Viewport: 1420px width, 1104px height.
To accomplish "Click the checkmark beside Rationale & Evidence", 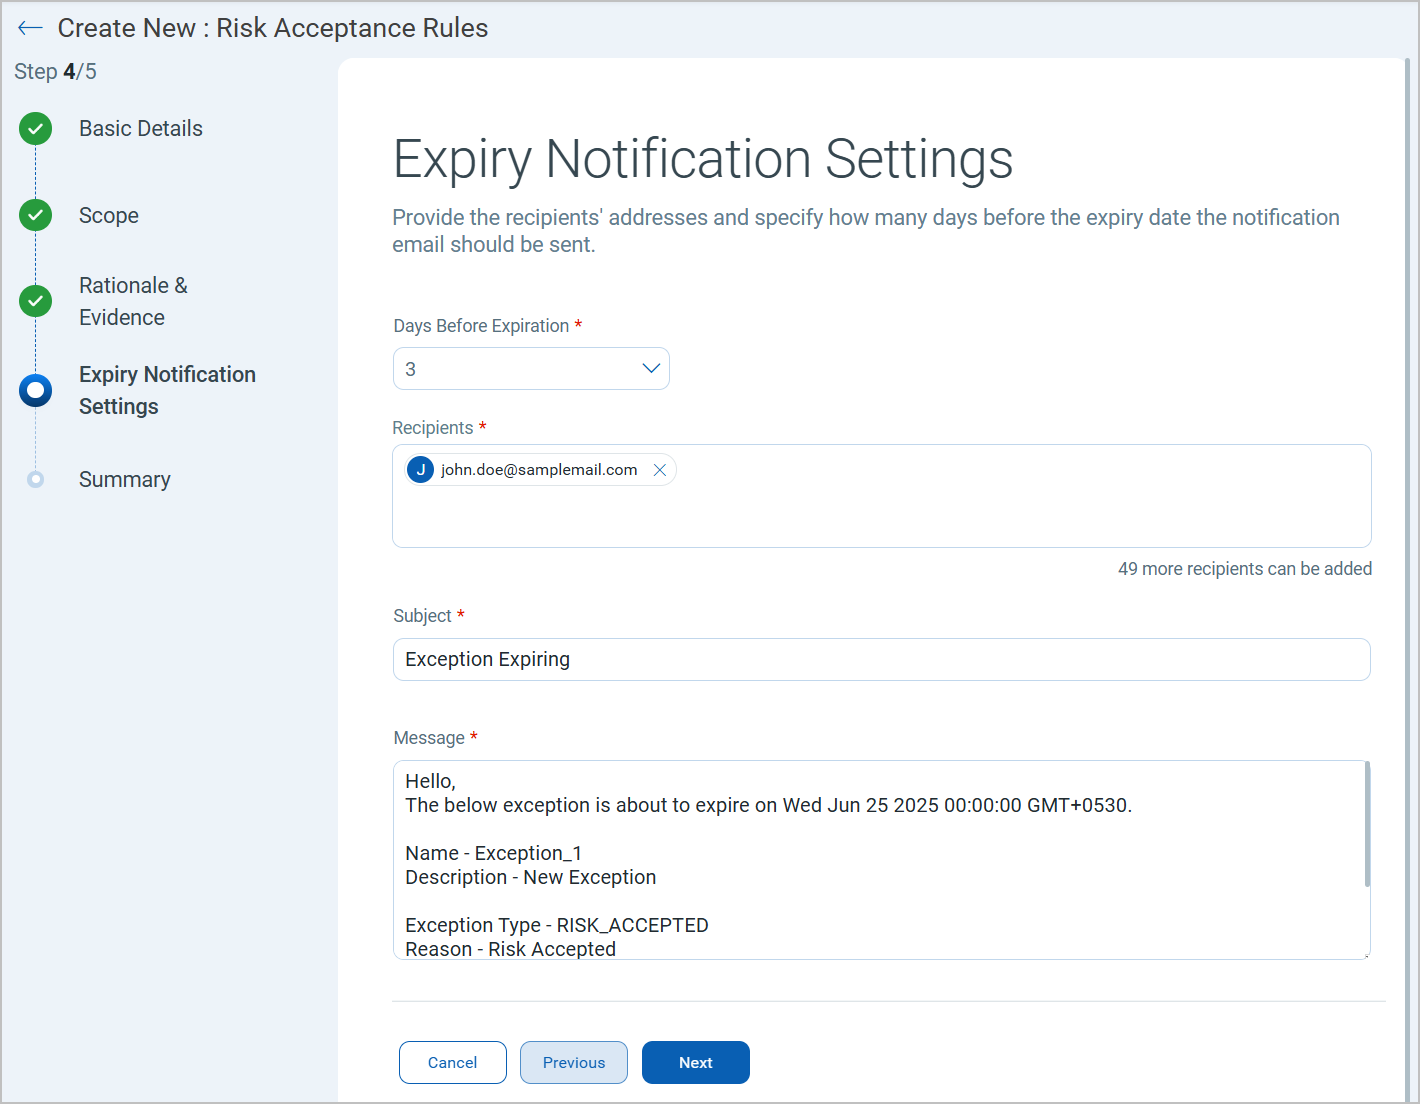I will tap(35, 300).
